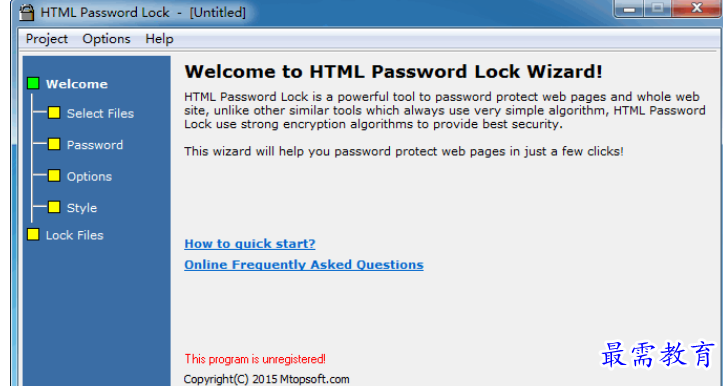The height and width of the screenshot is (386, 723).
Task: Select the Options step in sidebar
Action: (89, 176)
